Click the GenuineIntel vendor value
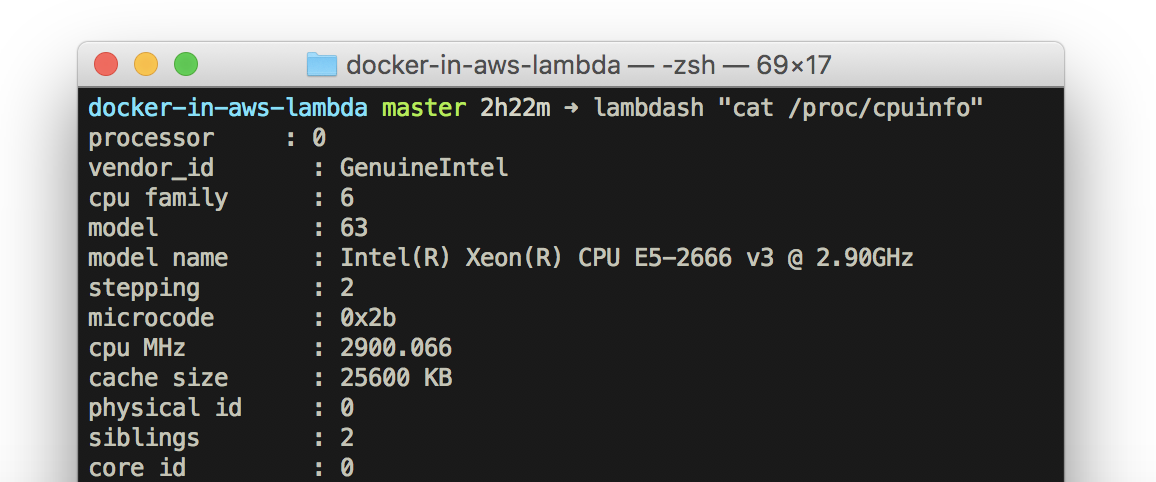 click(x=424, y=168)
